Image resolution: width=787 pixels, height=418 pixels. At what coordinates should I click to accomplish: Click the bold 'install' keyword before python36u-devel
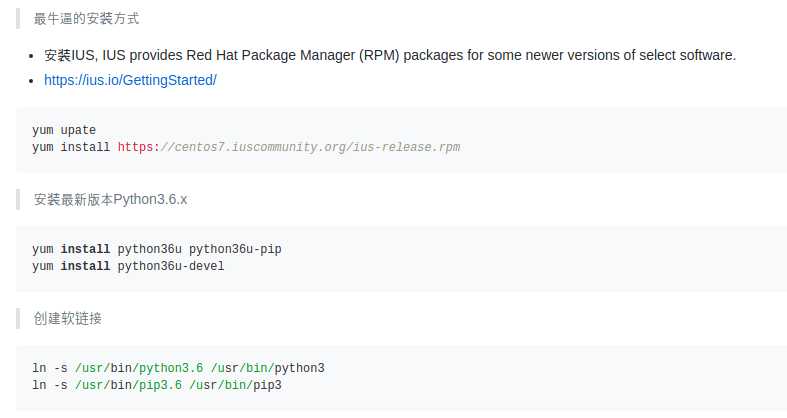tap(85, 266)
